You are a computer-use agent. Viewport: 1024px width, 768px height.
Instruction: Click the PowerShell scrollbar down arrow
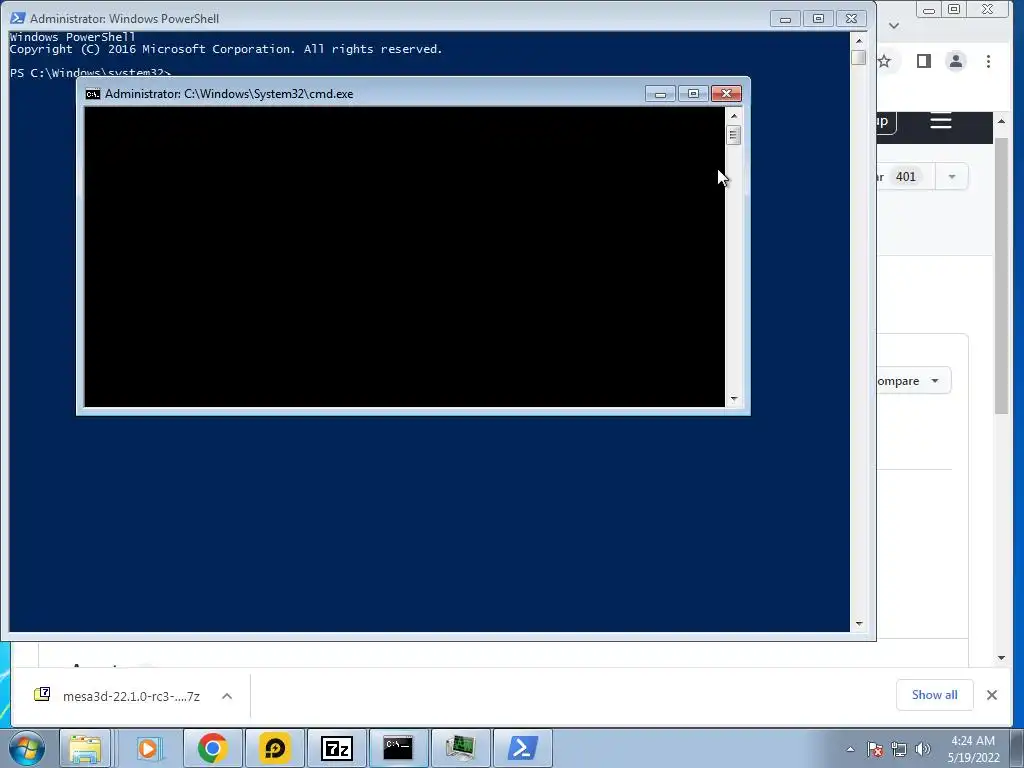(x=859, y=624)
